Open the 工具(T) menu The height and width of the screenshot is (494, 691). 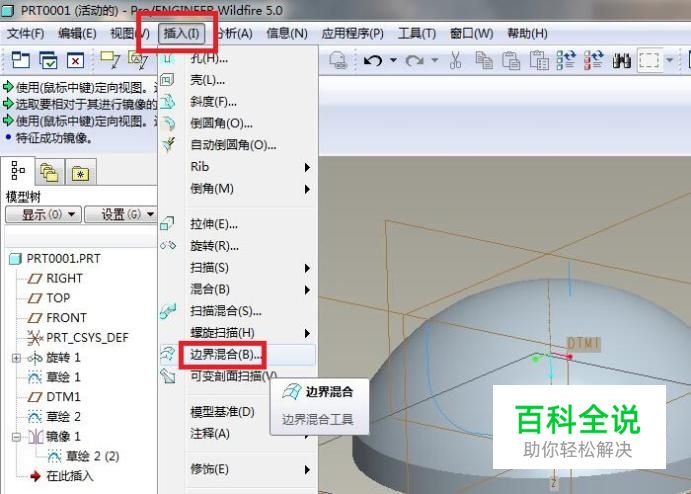[417, 33]
